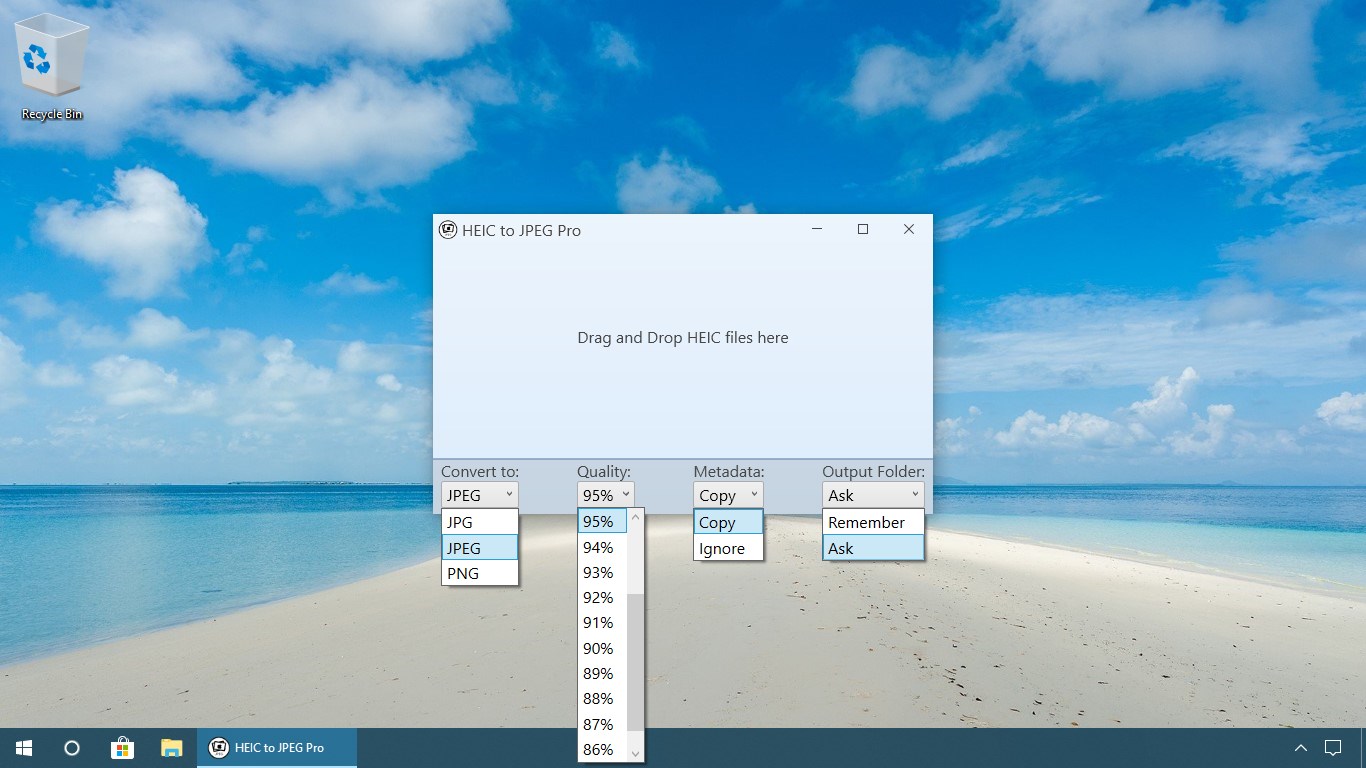Open the Recycle Bin desktop icon
The width and height of the screenshot is (1366, 768).
point(52,68)
